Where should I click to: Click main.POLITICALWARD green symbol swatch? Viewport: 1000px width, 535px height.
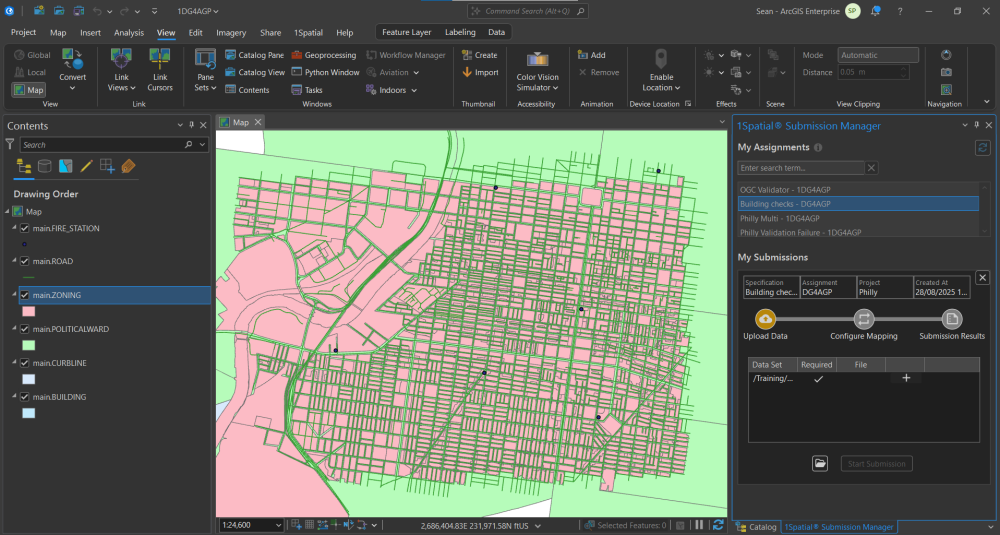click(x=29, y=346)
